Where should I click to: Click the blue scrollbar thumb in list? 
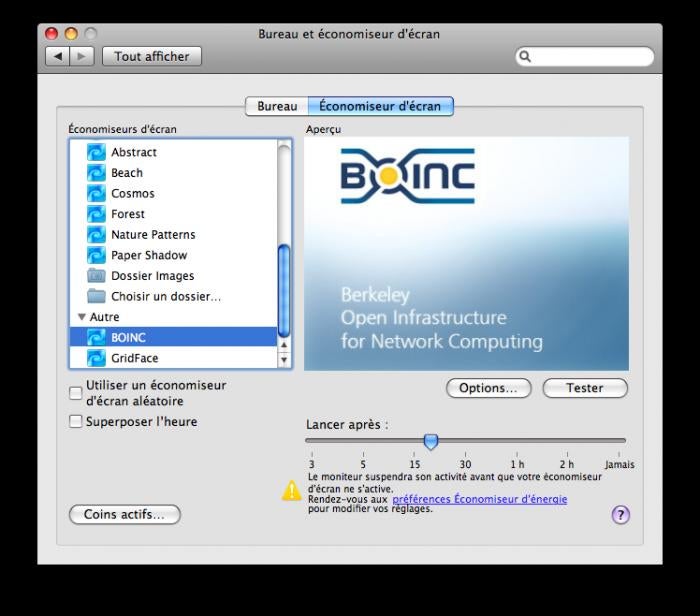[284, 291]
